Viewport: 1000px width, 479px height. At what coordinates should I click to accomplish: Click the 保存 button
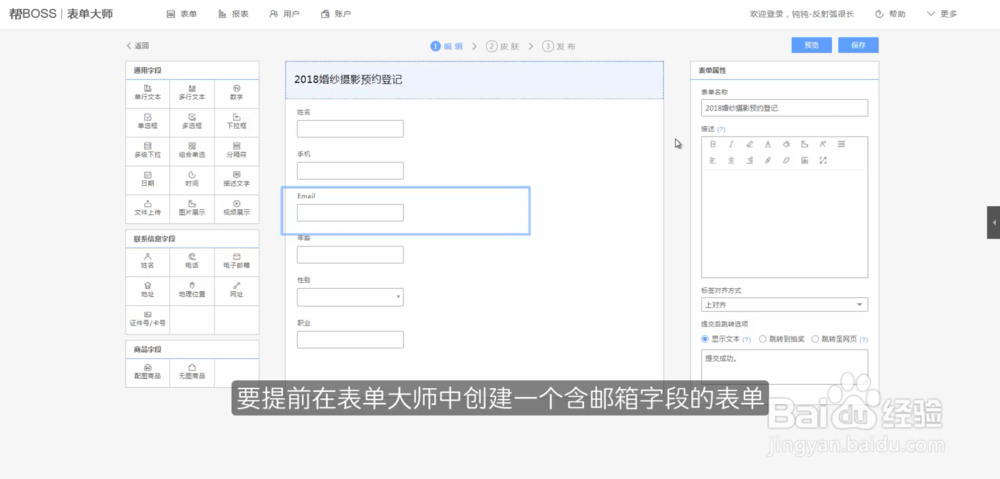point(858,45)
